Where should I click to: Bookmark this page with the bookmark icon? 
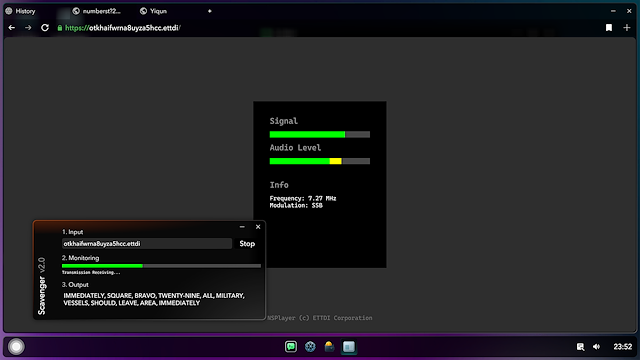tap(609, 28)
